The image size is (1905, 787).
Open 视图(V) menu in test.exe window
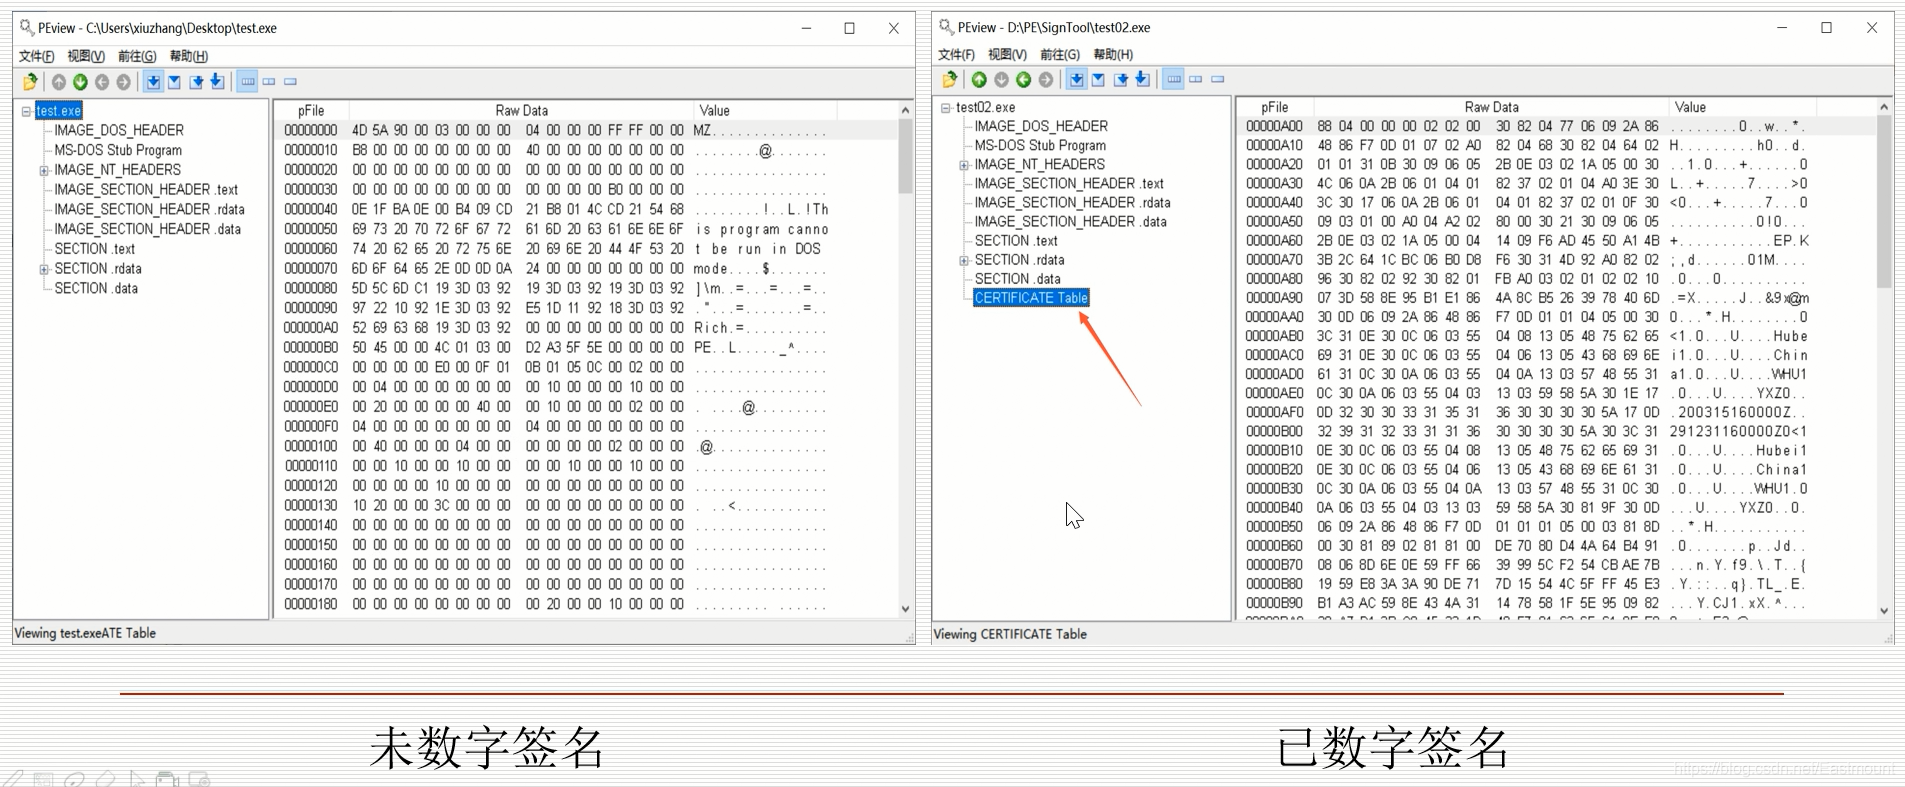tap(86, 56)
